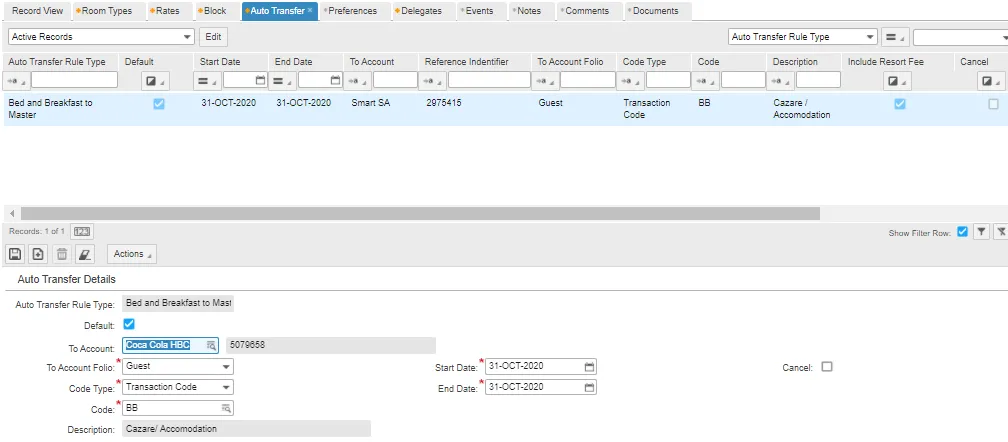This screenshot has width=1008, height=442.
Task: Open calendar in End Date filter field
Action: pos(336,80)
